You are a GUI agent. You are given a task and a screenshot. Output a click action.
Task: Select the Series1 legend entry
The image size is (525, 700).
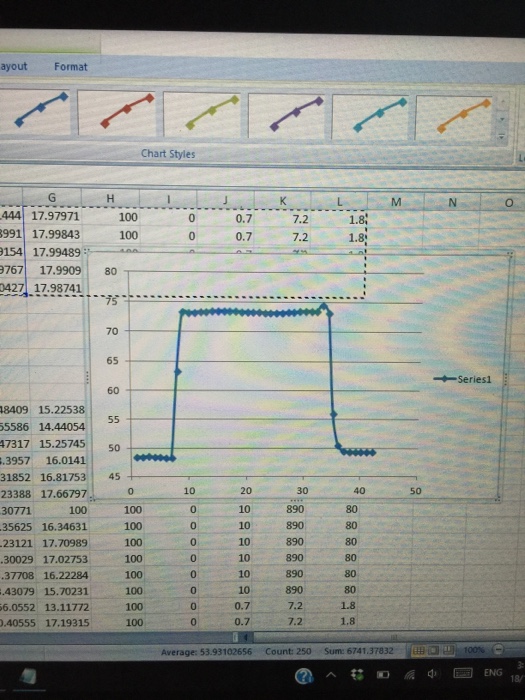462,379
